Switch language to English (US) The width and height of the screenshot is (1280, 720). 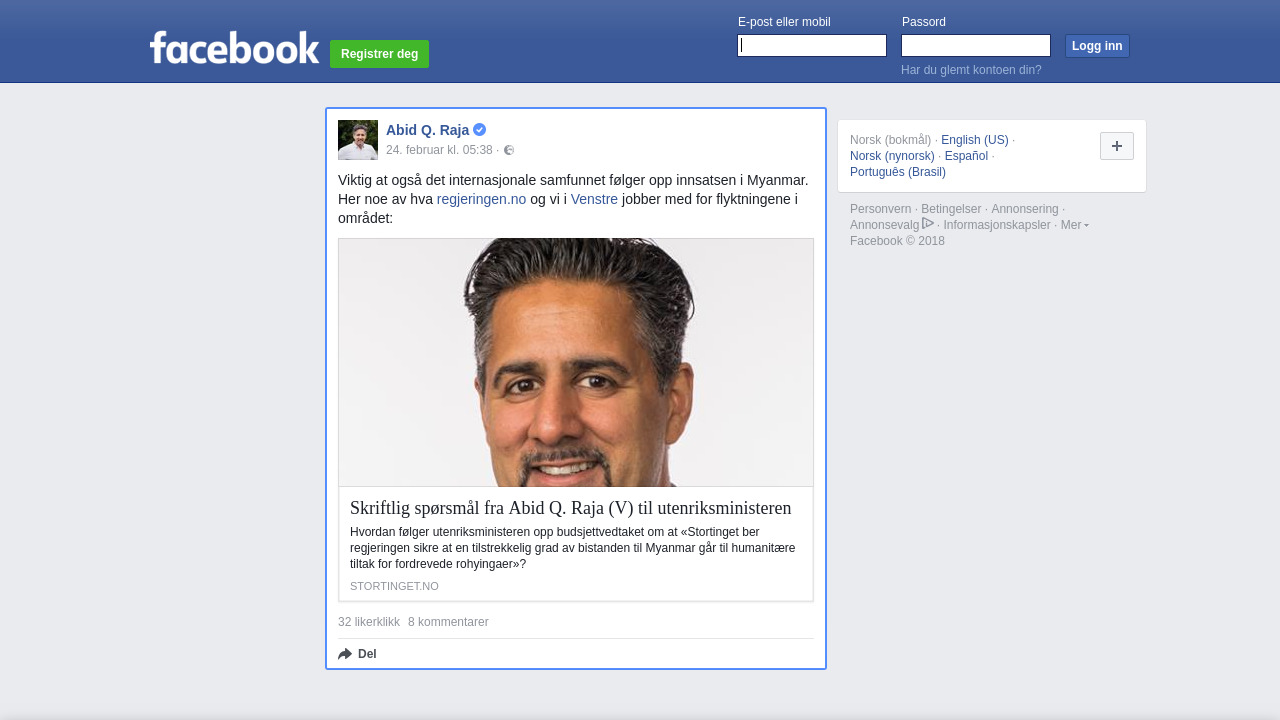pos(975,140)
